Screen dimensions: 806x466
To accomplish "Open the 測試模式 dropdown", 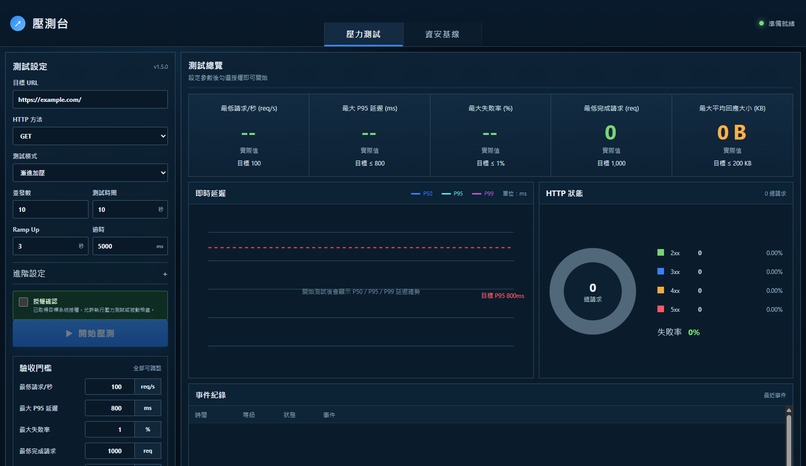I will 90,173.
